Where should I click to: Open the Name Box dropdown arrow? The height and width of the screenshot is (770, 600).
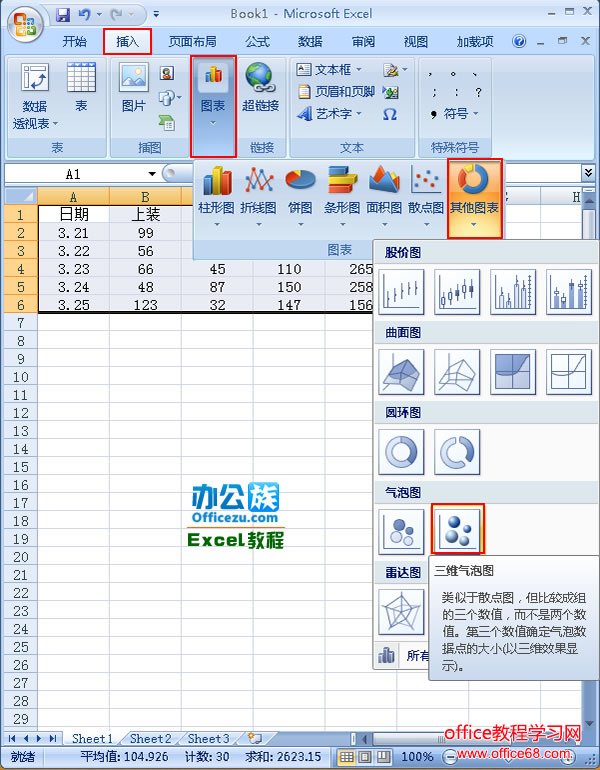pos(152,174)
